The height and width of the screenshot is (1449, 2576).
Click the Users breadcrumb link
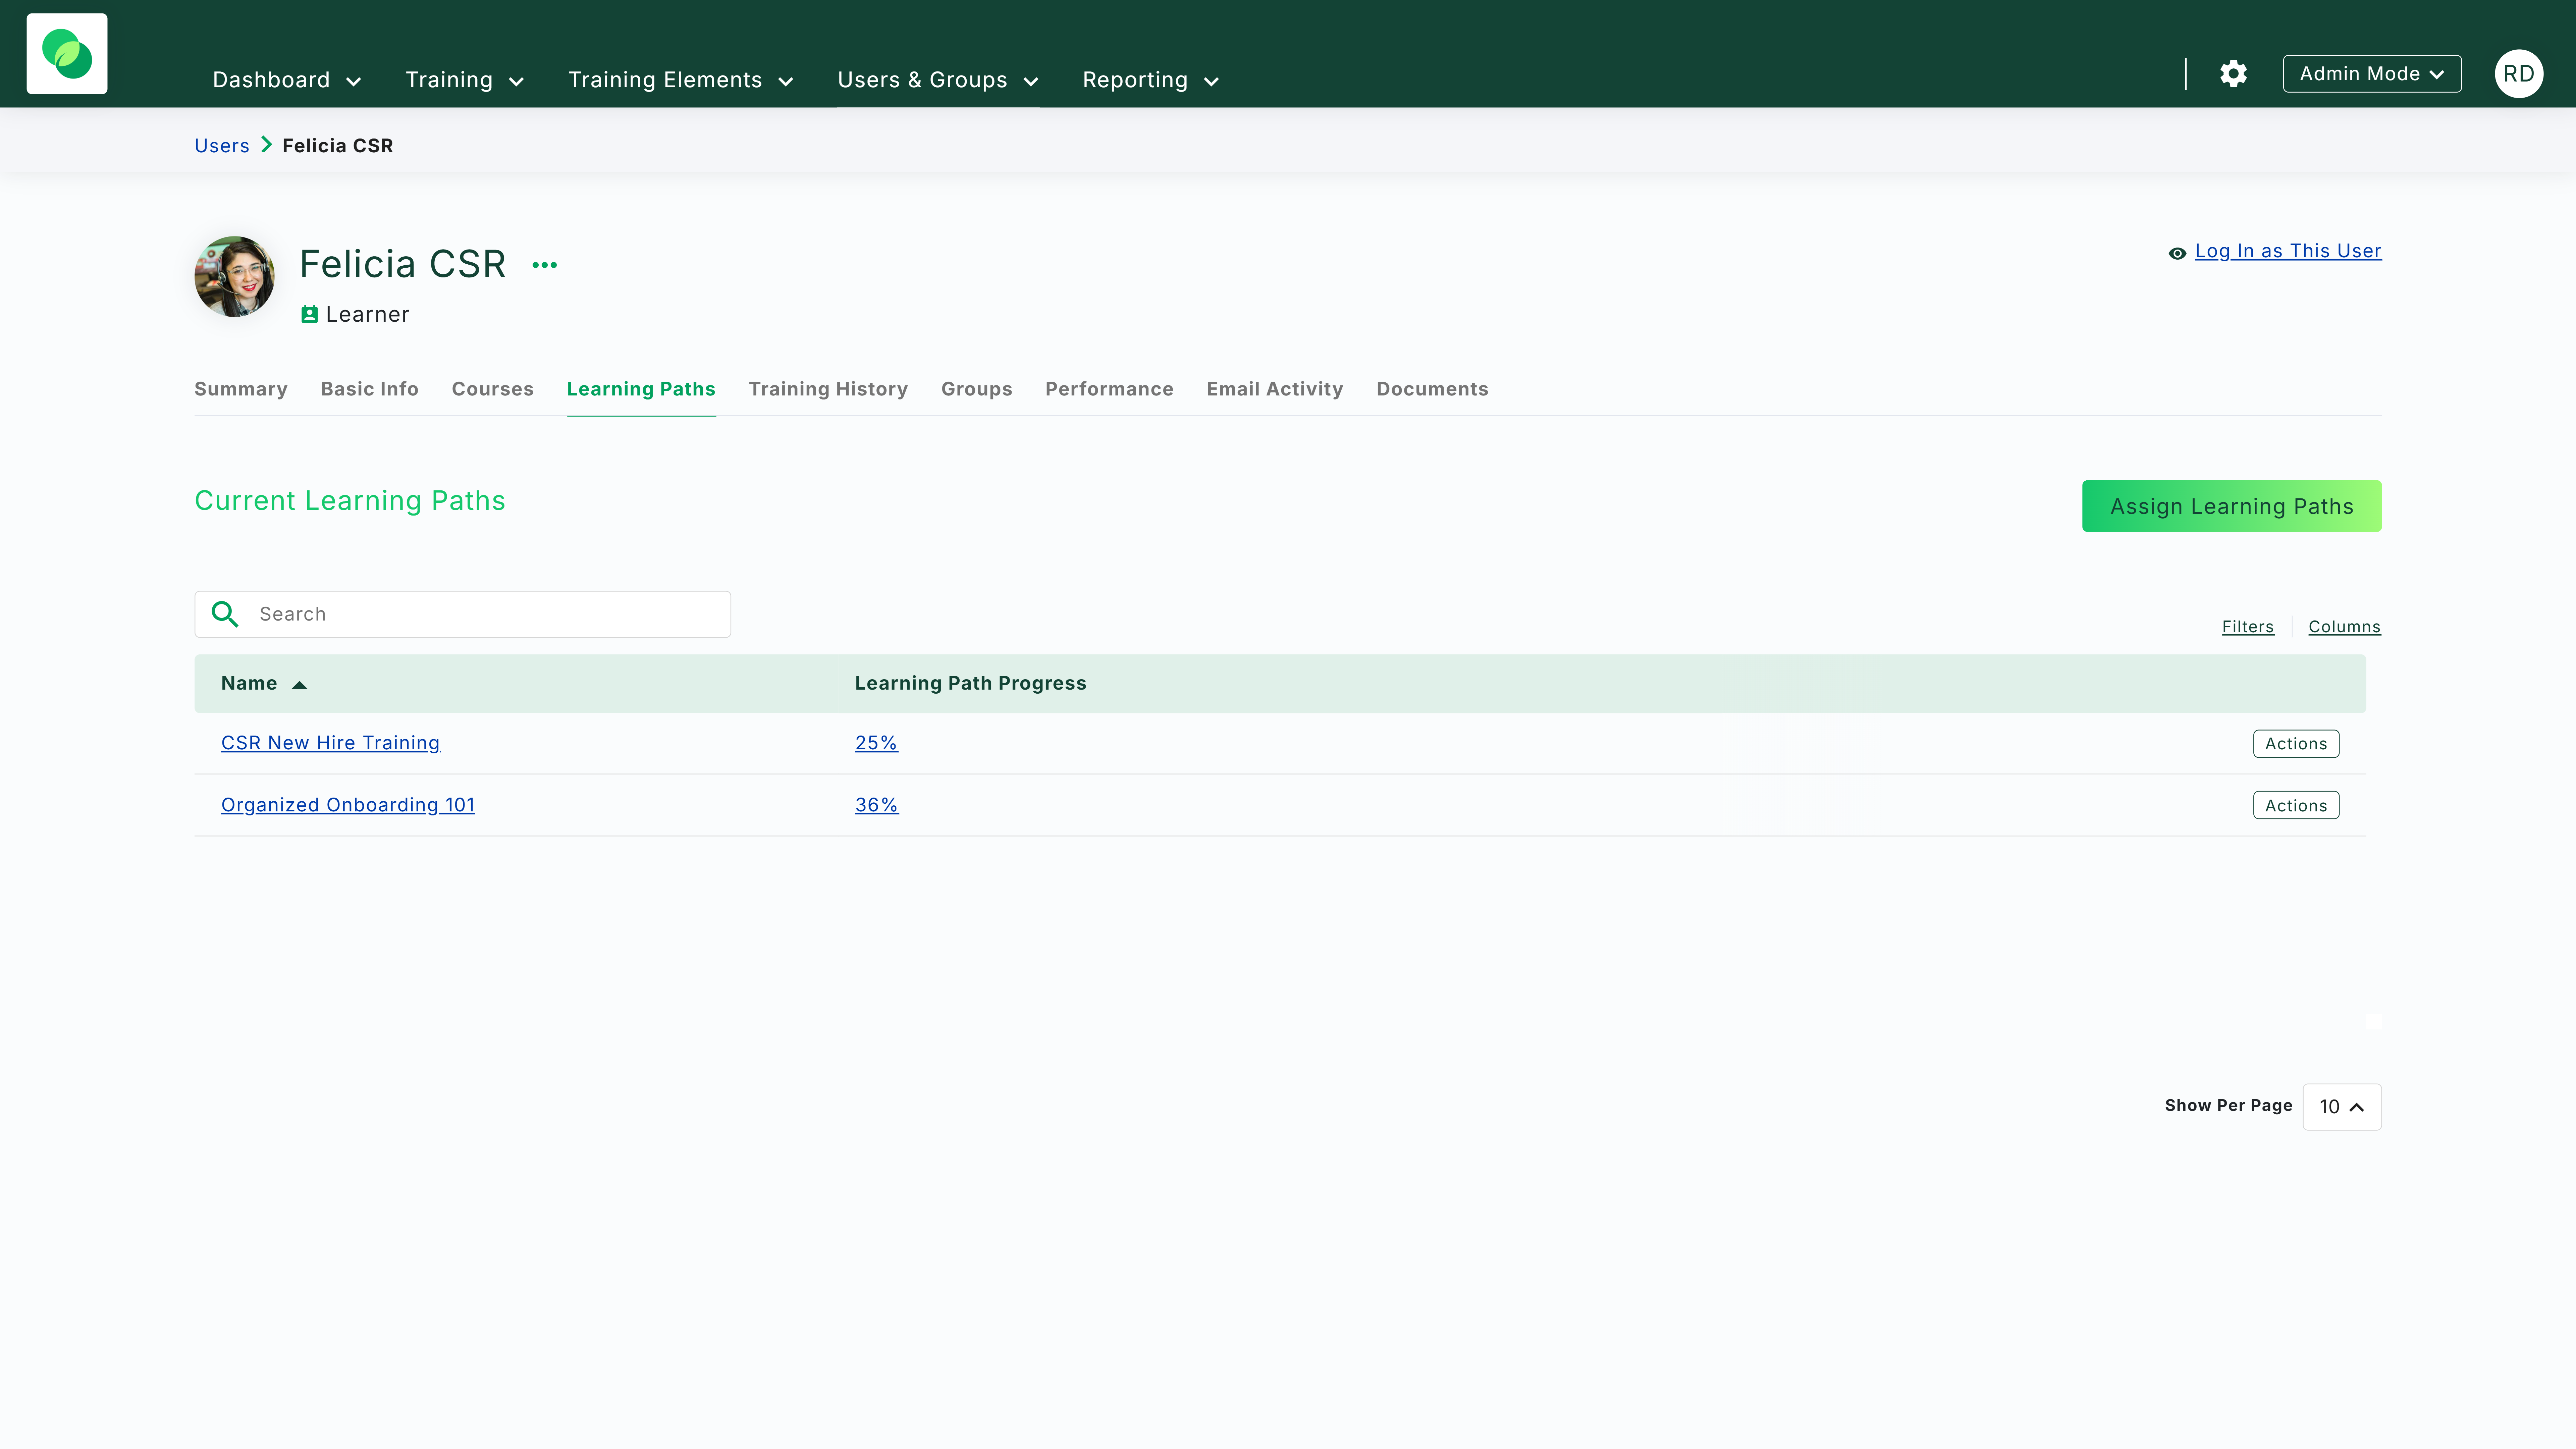(x=222, y=146)
